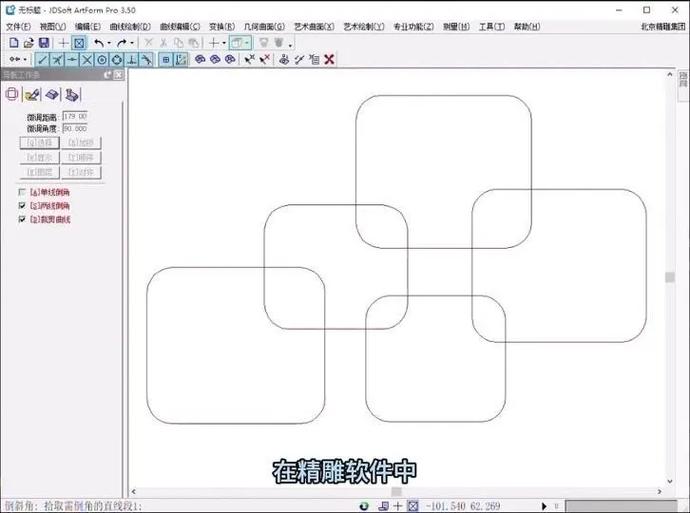
Task: Open the machine tool navigation panel icon
Action: [x=72, y=94]
